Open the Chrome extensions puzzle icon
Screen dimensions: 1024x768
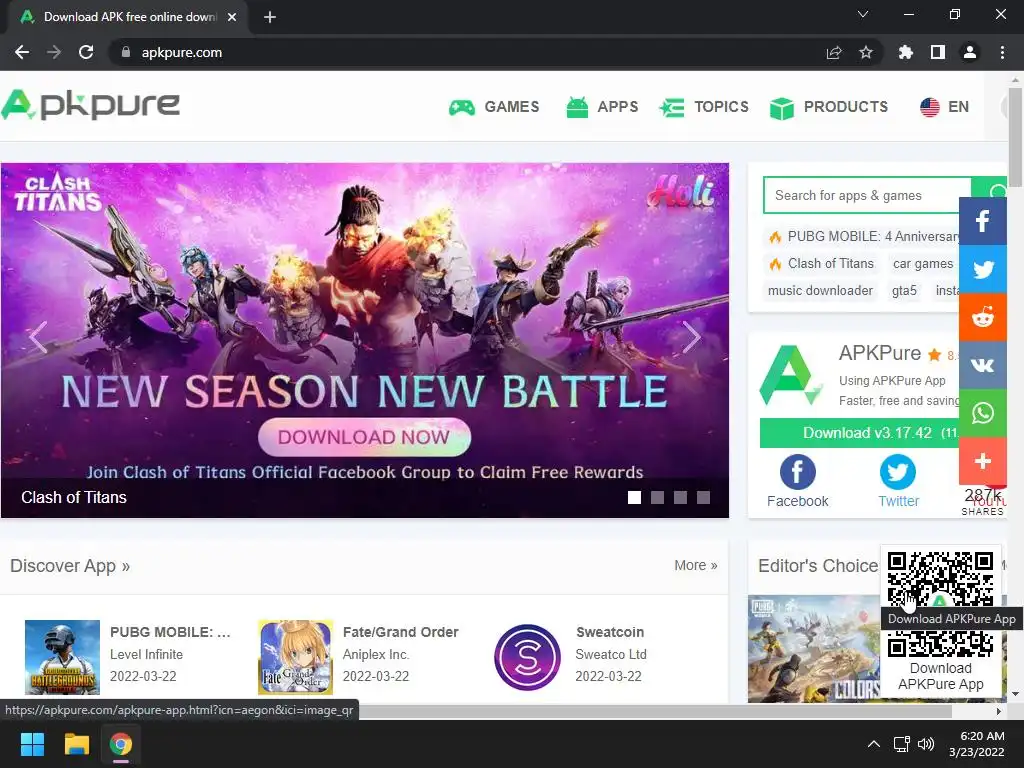[905, 52]
